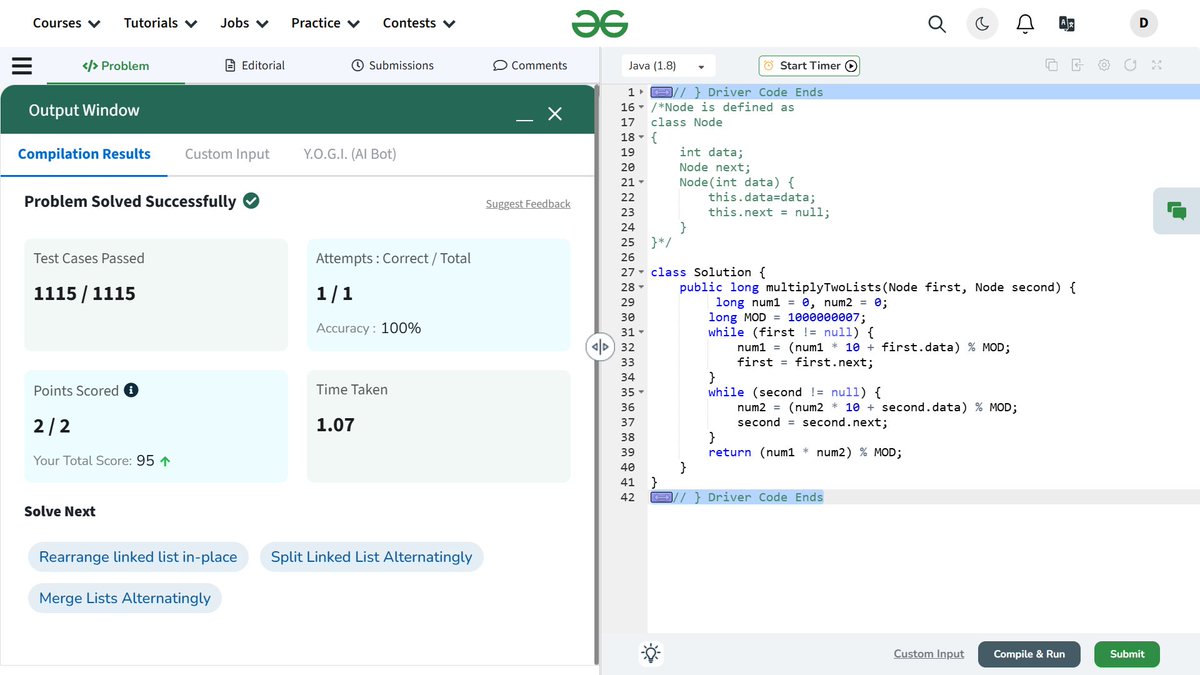Screen dimensions: 1200x675
Task: Collapse the Node constructor fold at line 21
Action: [x=642, y=182]
